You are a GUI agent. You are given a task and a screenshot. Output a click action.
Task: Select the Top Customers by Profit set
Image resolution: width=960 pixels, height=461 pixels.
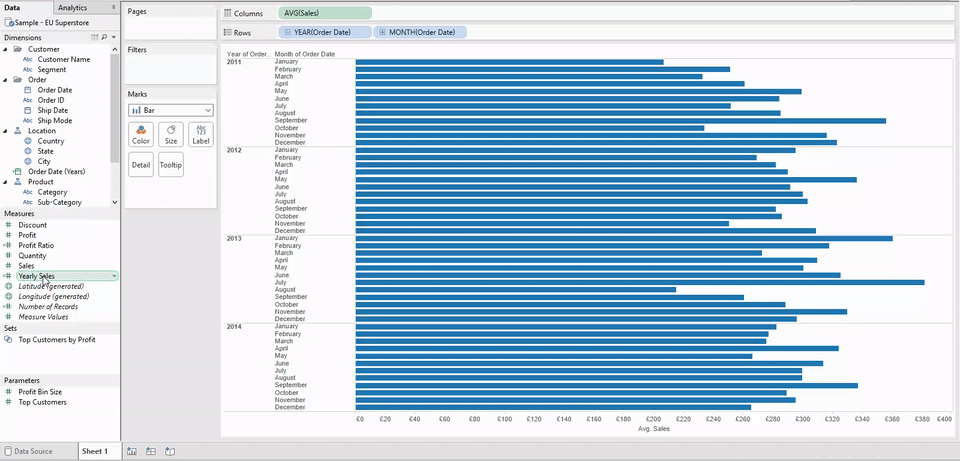56,339
